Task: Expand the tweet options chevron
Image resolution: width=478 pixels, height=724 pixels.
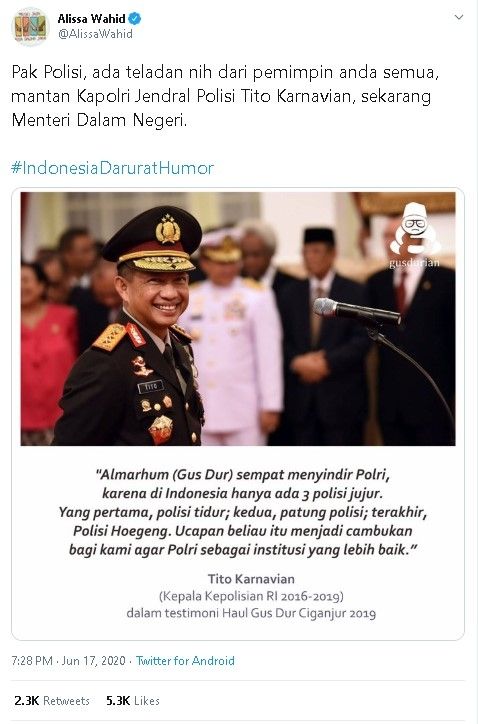Action: [459, 18]
